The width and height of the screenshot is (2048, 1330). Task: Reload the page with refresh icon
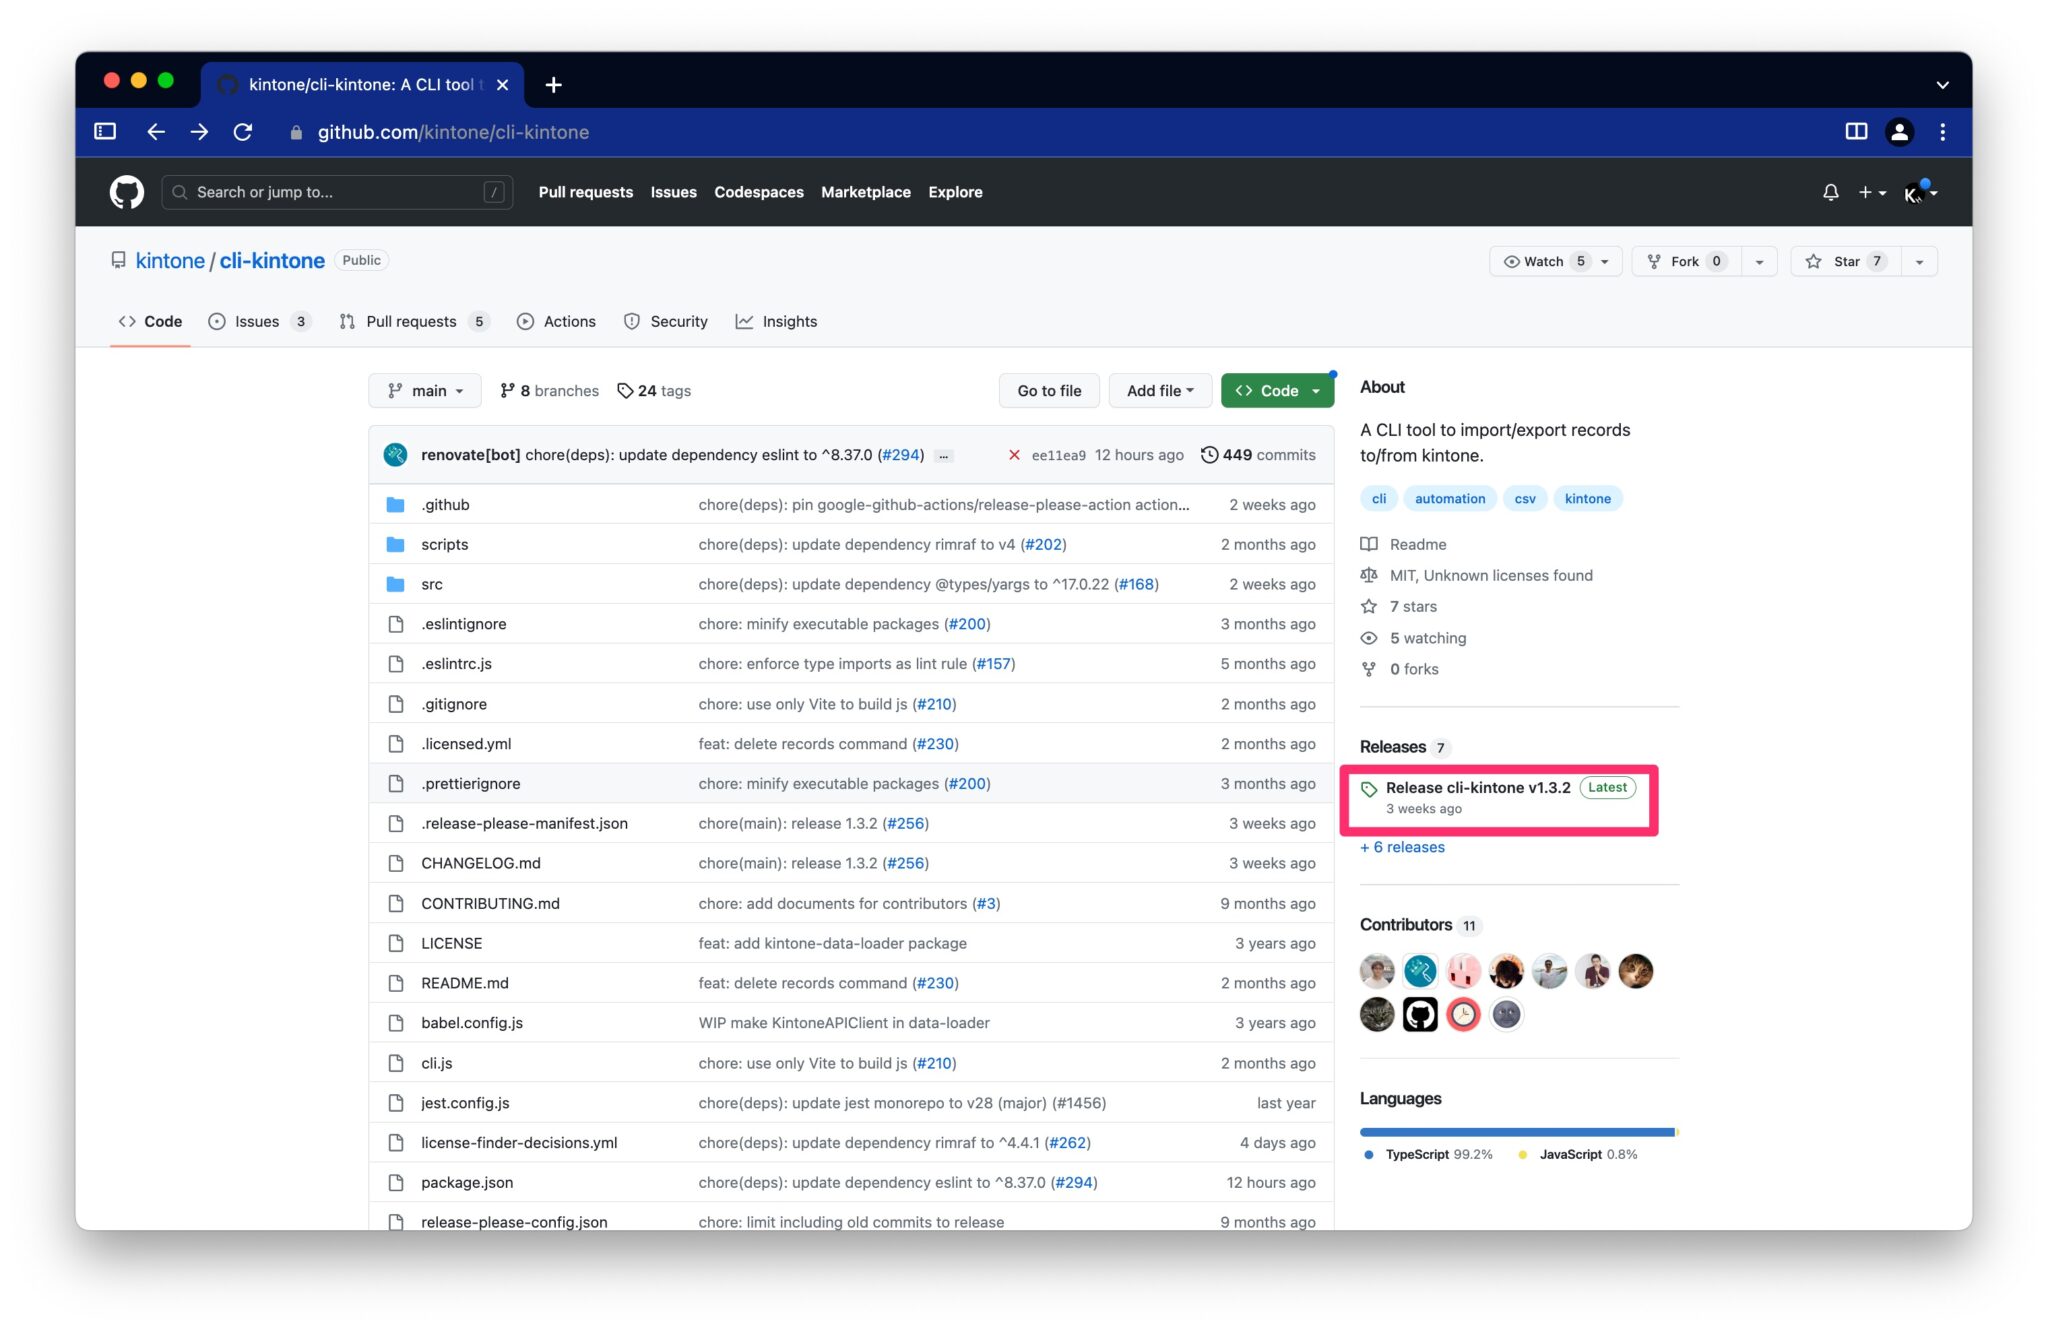tap(243, 132)
